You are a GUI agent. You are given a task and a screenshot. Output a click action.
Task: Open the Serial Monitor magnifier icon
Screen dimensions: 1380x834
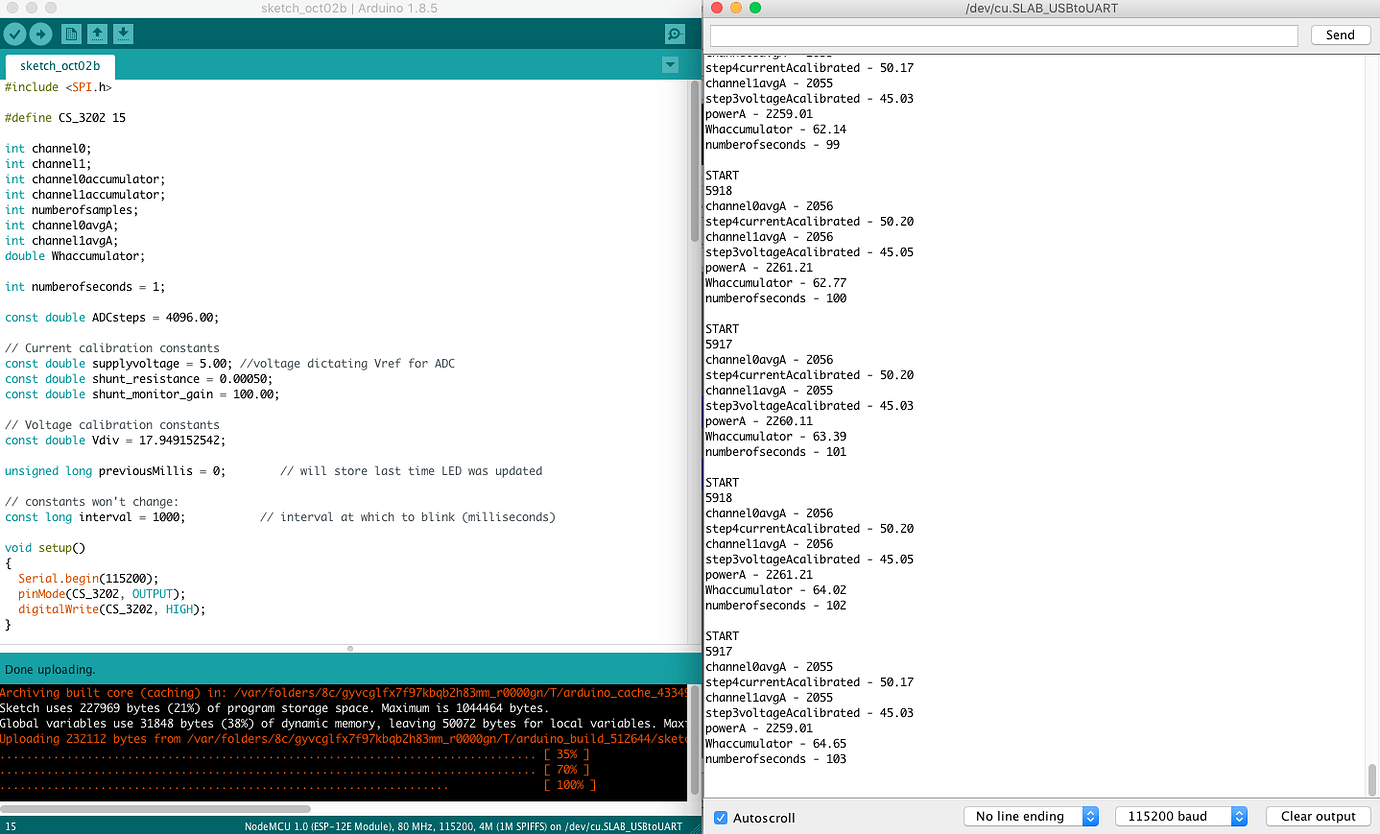coord(675,34)
